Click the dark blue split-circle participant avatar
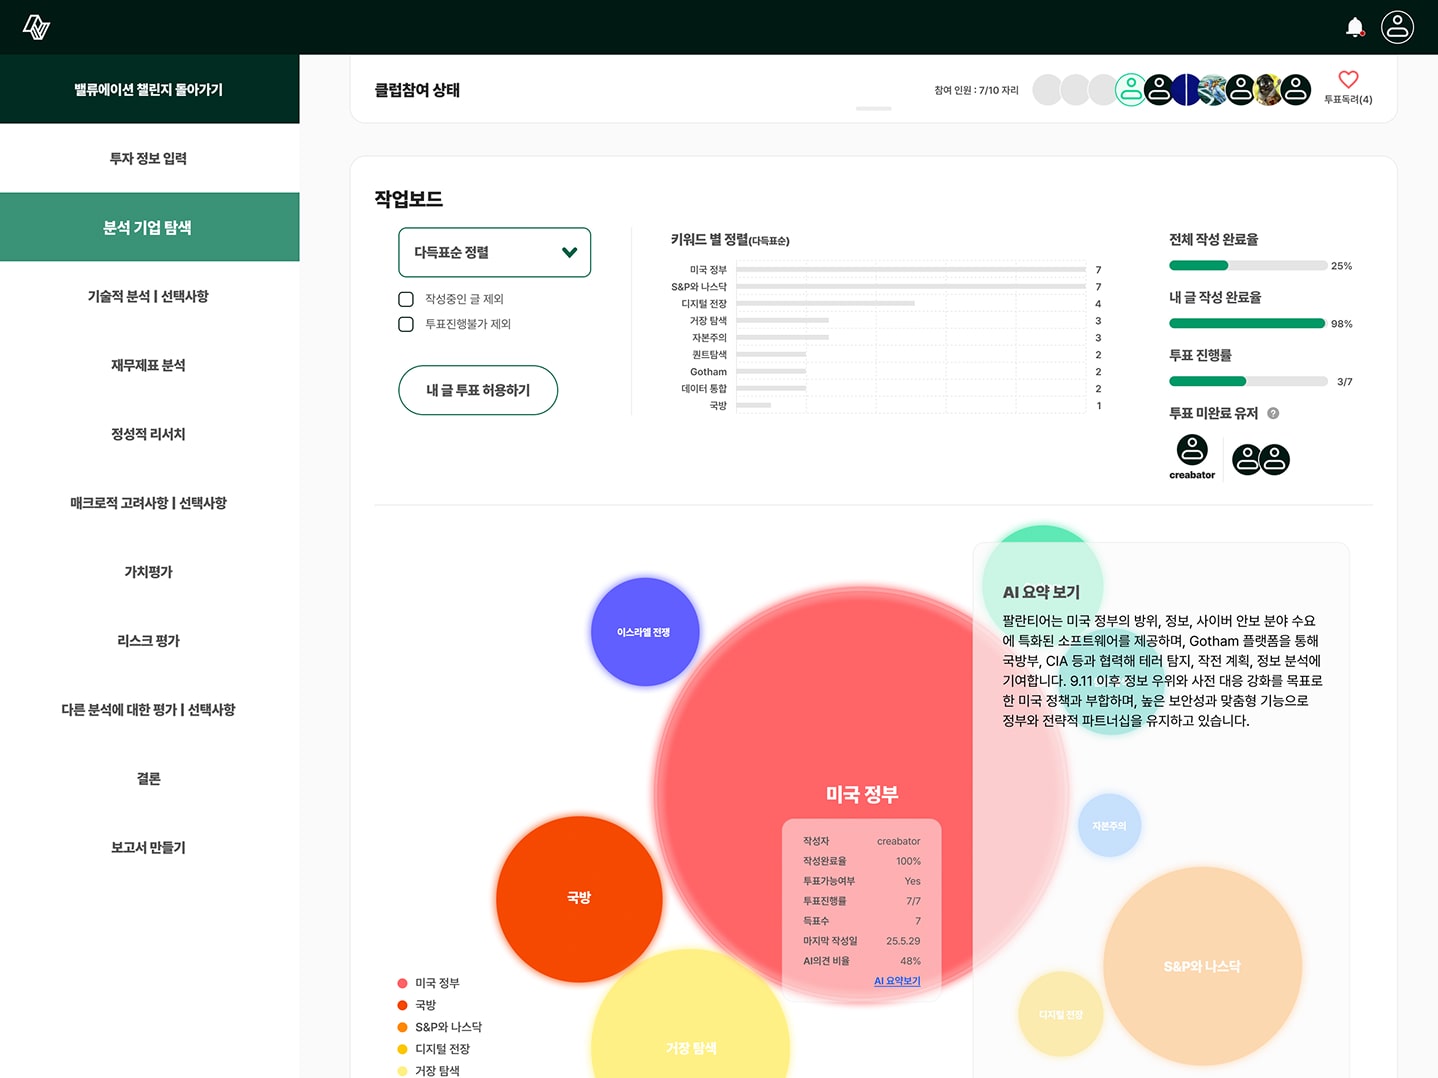1438x1078 pixels. coord(1186,90)
